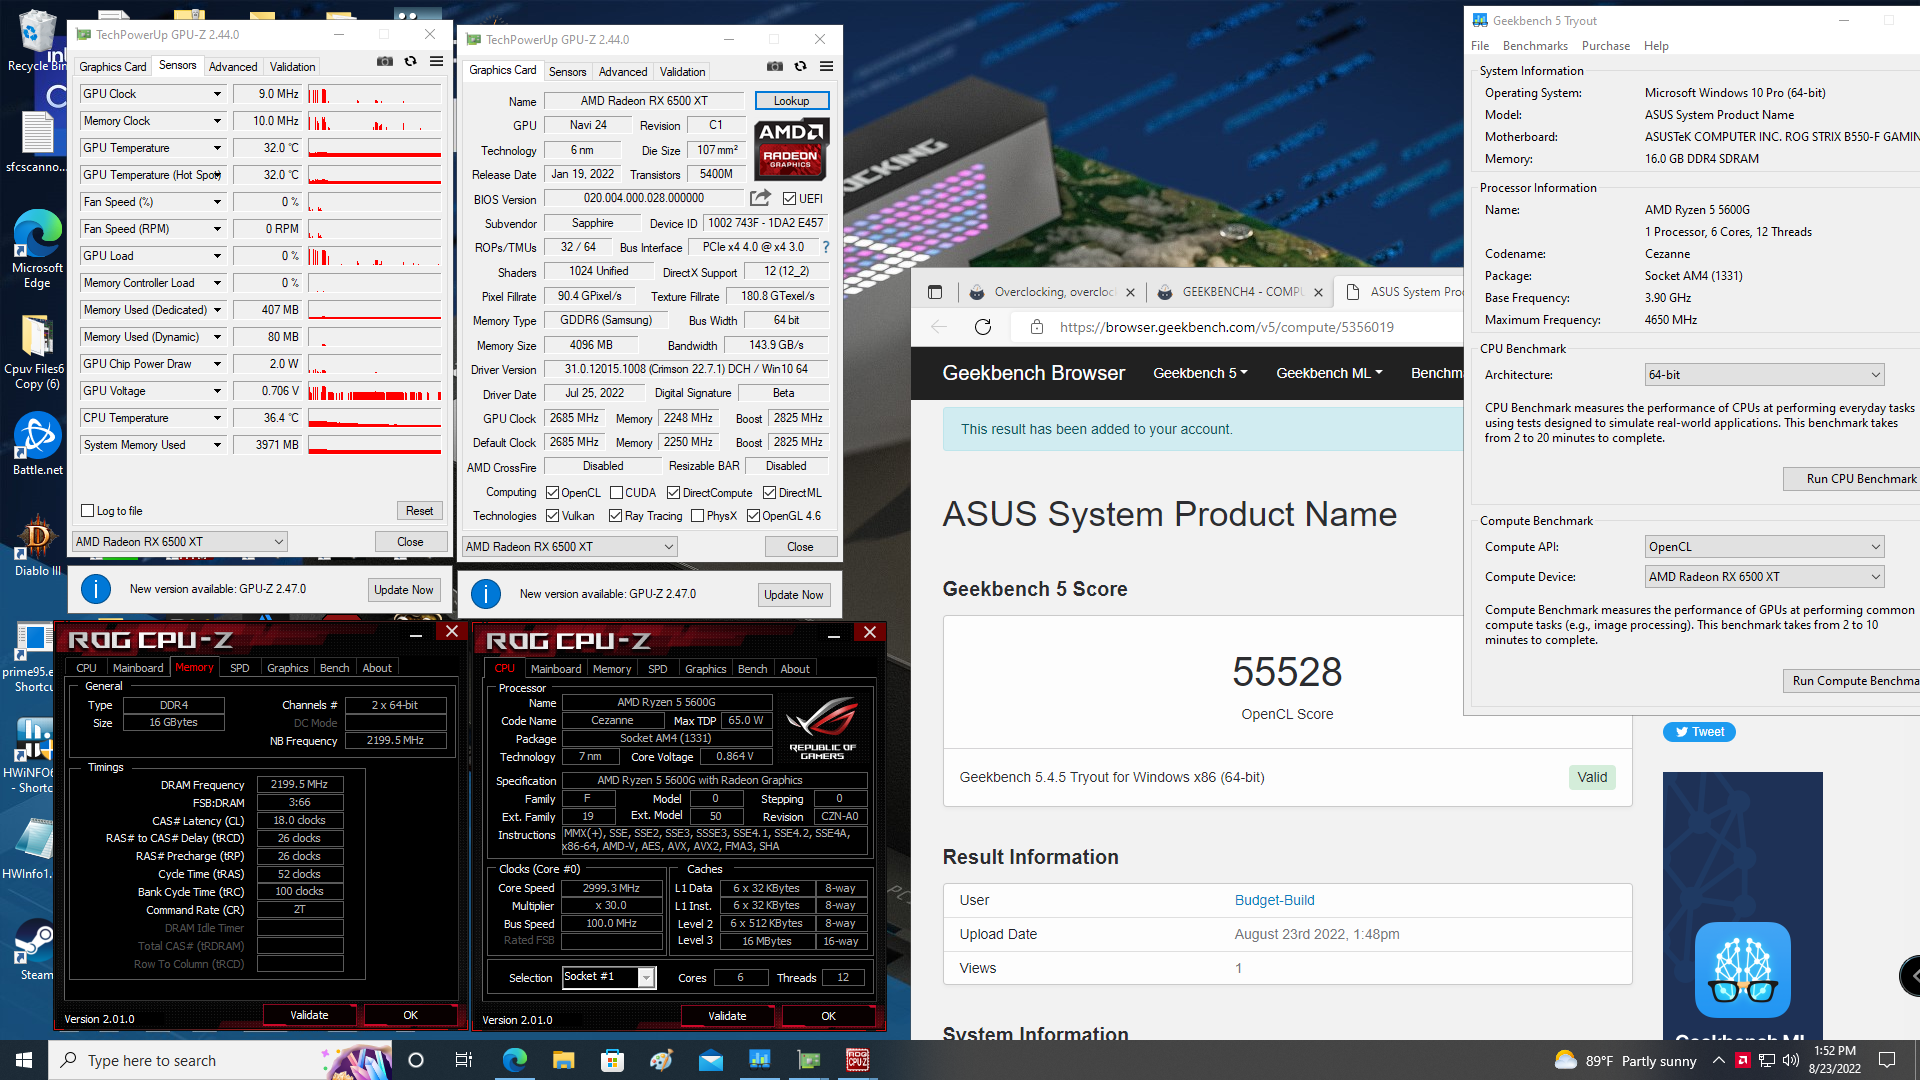Open Microsoft Edge desktop icon

37,250
